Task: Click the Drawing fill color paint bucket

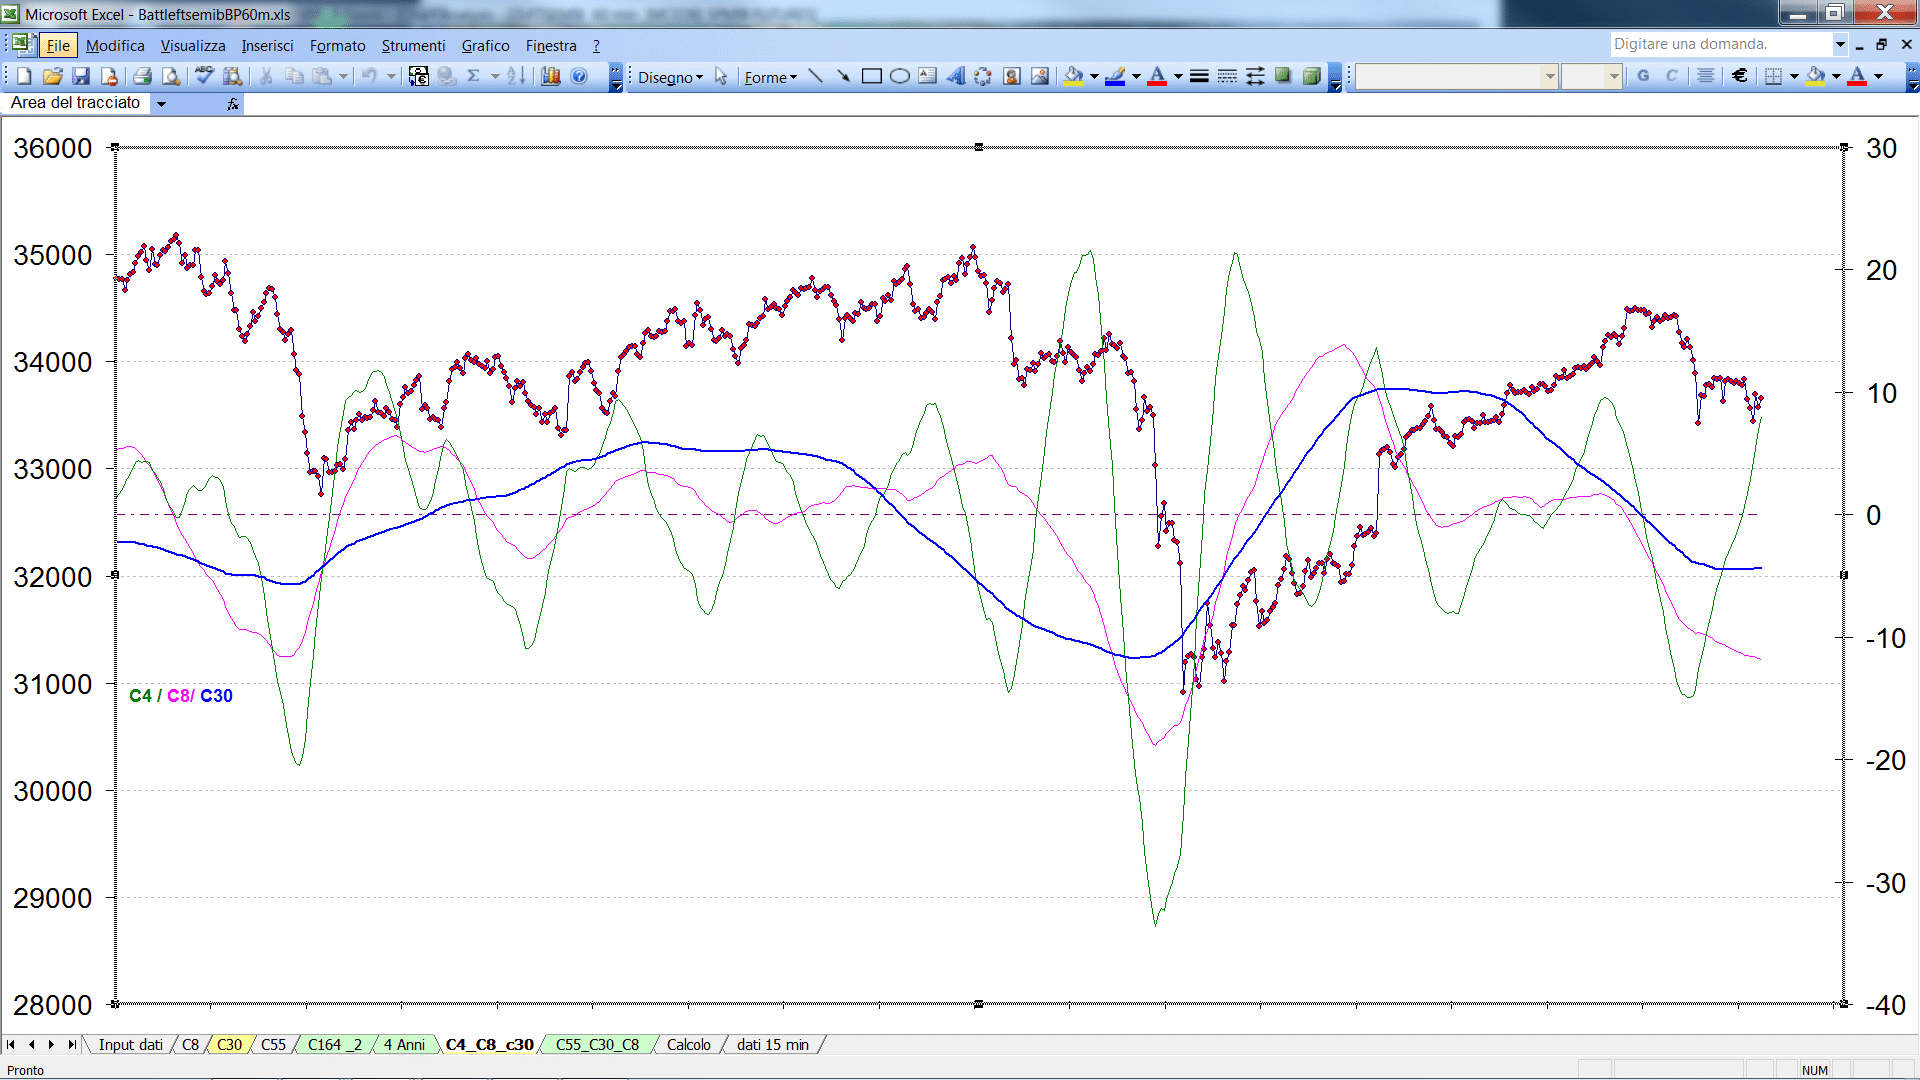Action: [1074, 77]
